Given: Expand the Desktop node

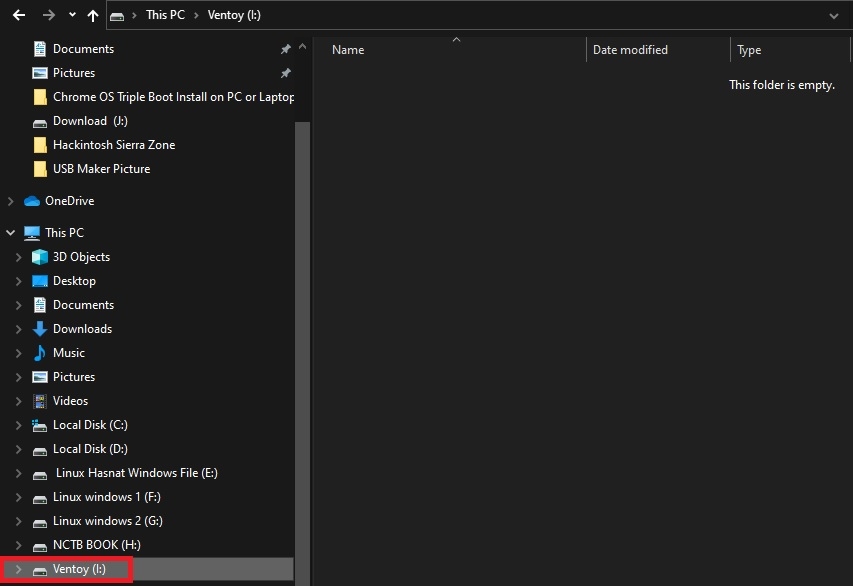Looking at the screenshot, I should [18, 281].
